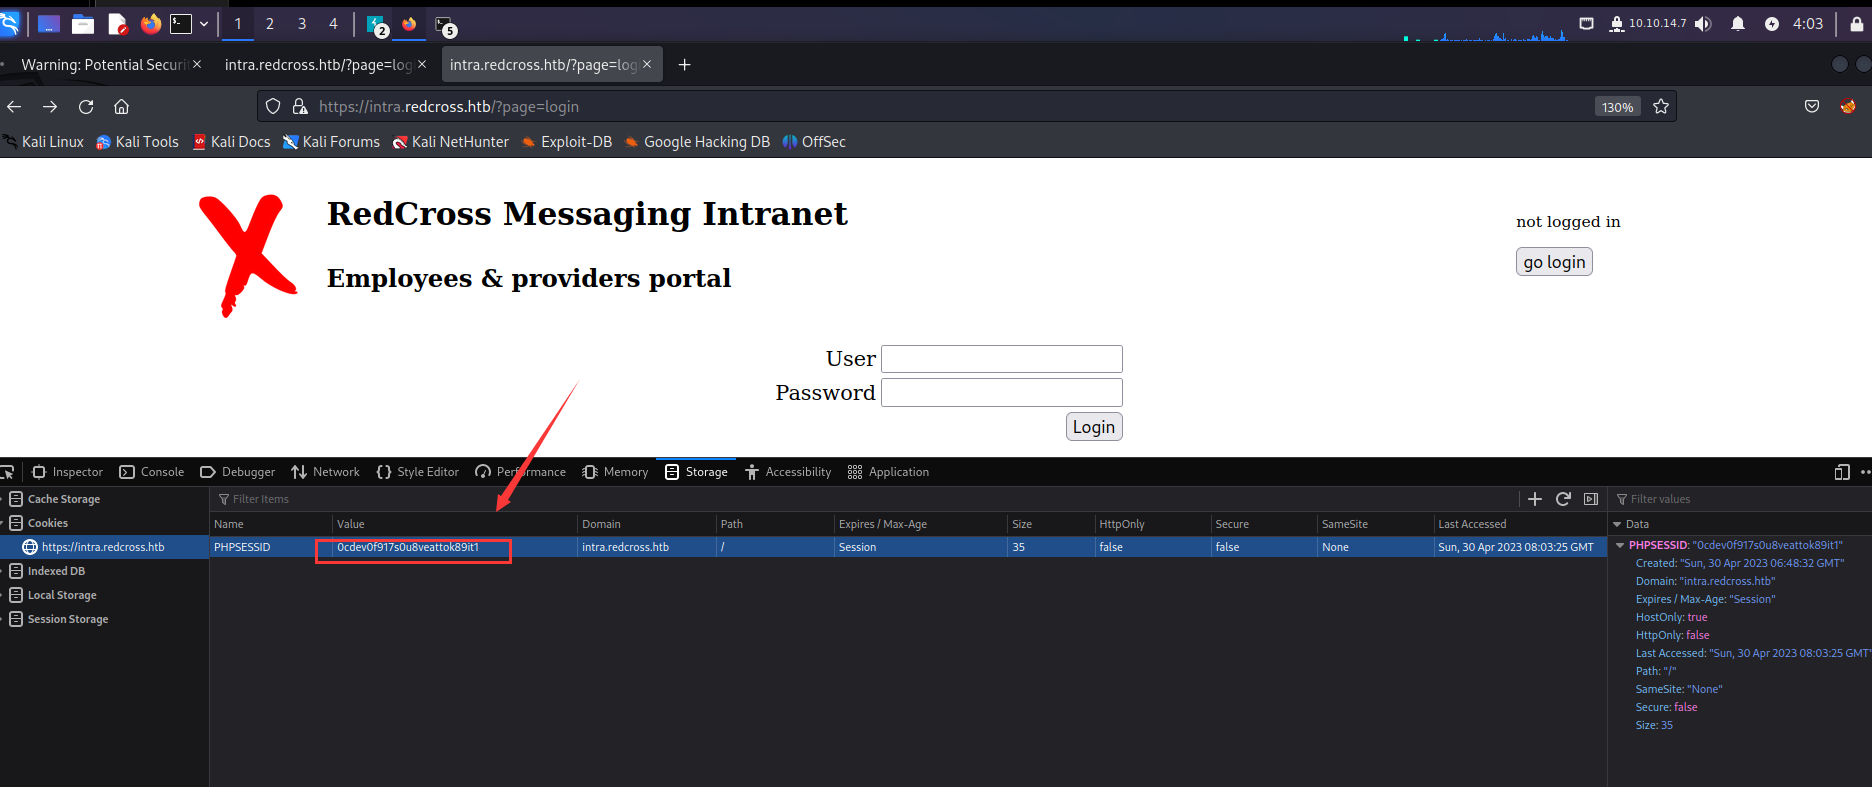Image resolution: width=1872 pixels, height=787 pixels.
Task: Open a new browser tab
Action: (684, 64)
